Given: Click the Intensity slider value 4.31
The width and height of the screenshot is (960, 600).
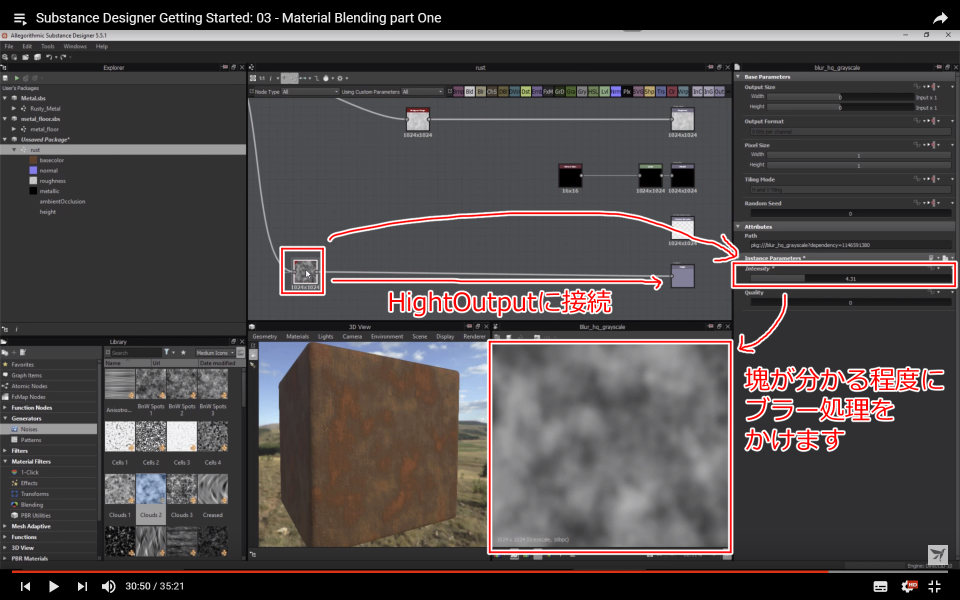Looking at the screenshot, I should 850,279.
